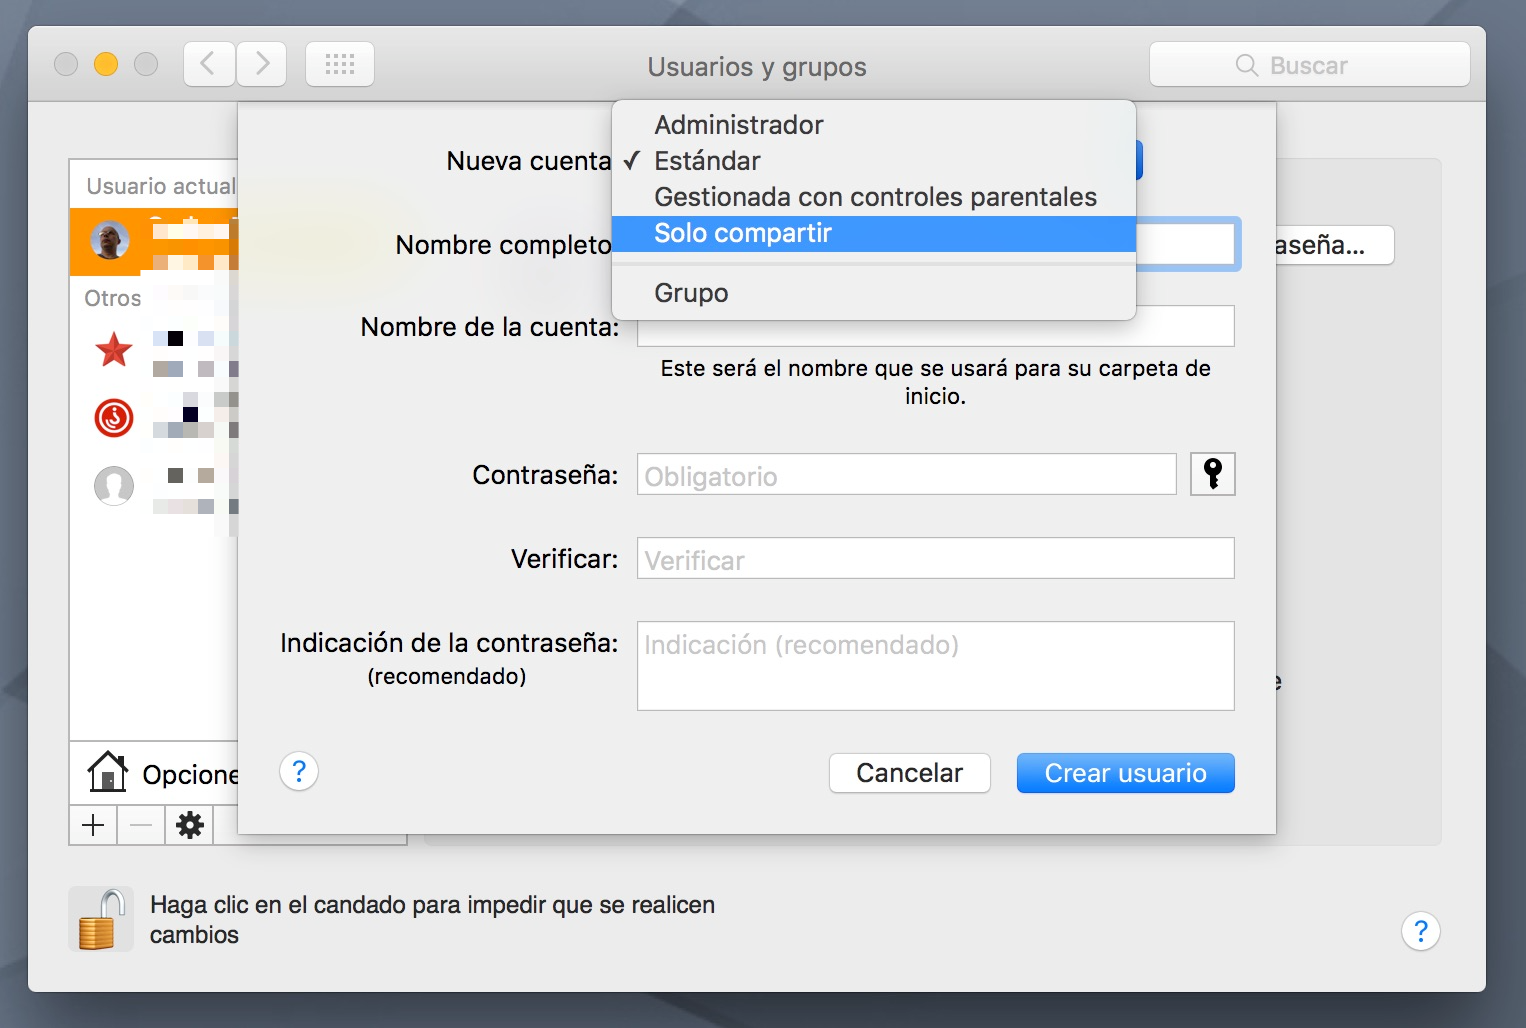Click the help button at window bottom right

tap(1421, 931)
